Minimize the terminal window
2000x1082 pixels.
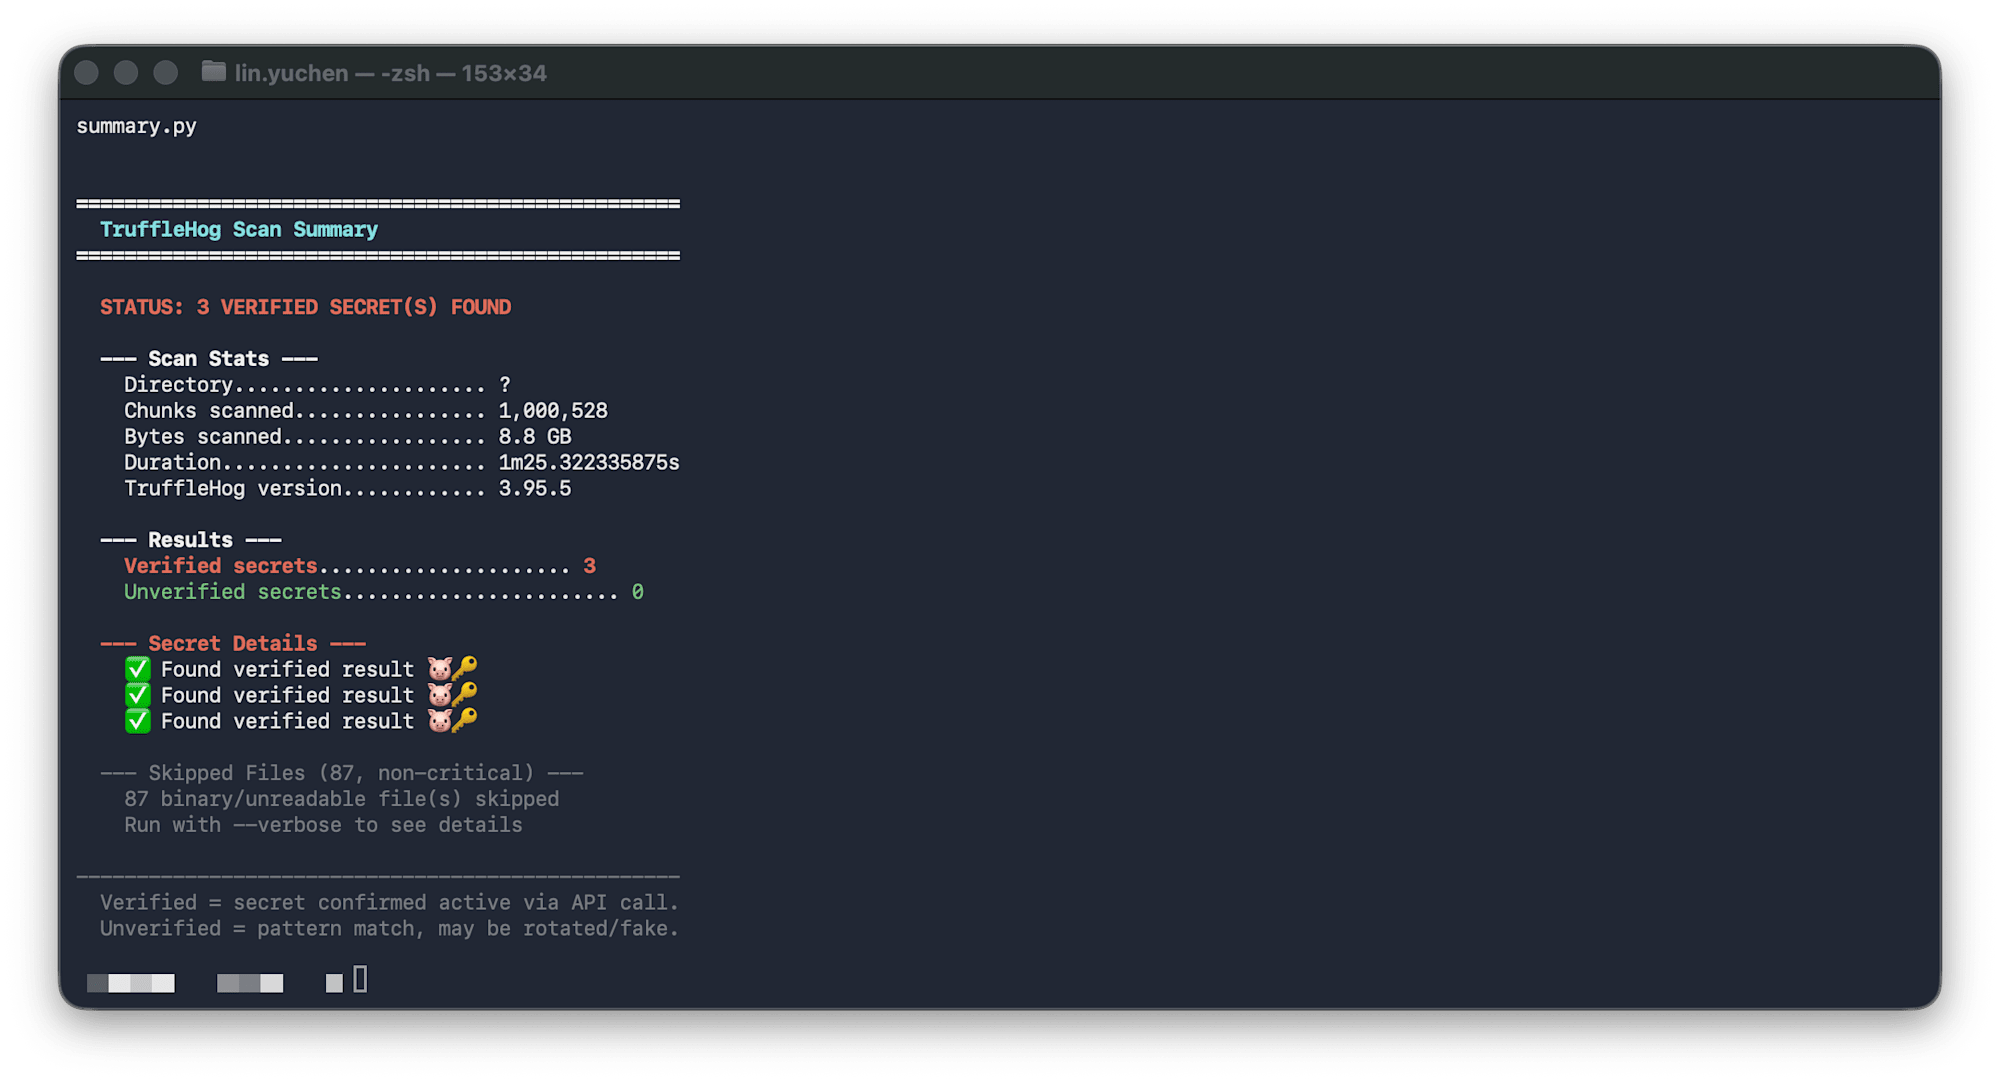click(126, 73)
